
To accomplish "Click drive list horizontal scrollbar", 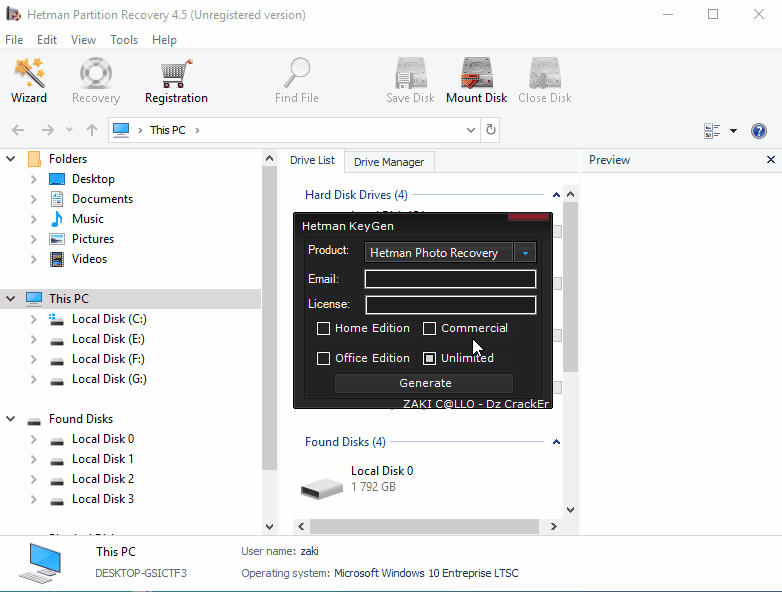I will 424,526.
